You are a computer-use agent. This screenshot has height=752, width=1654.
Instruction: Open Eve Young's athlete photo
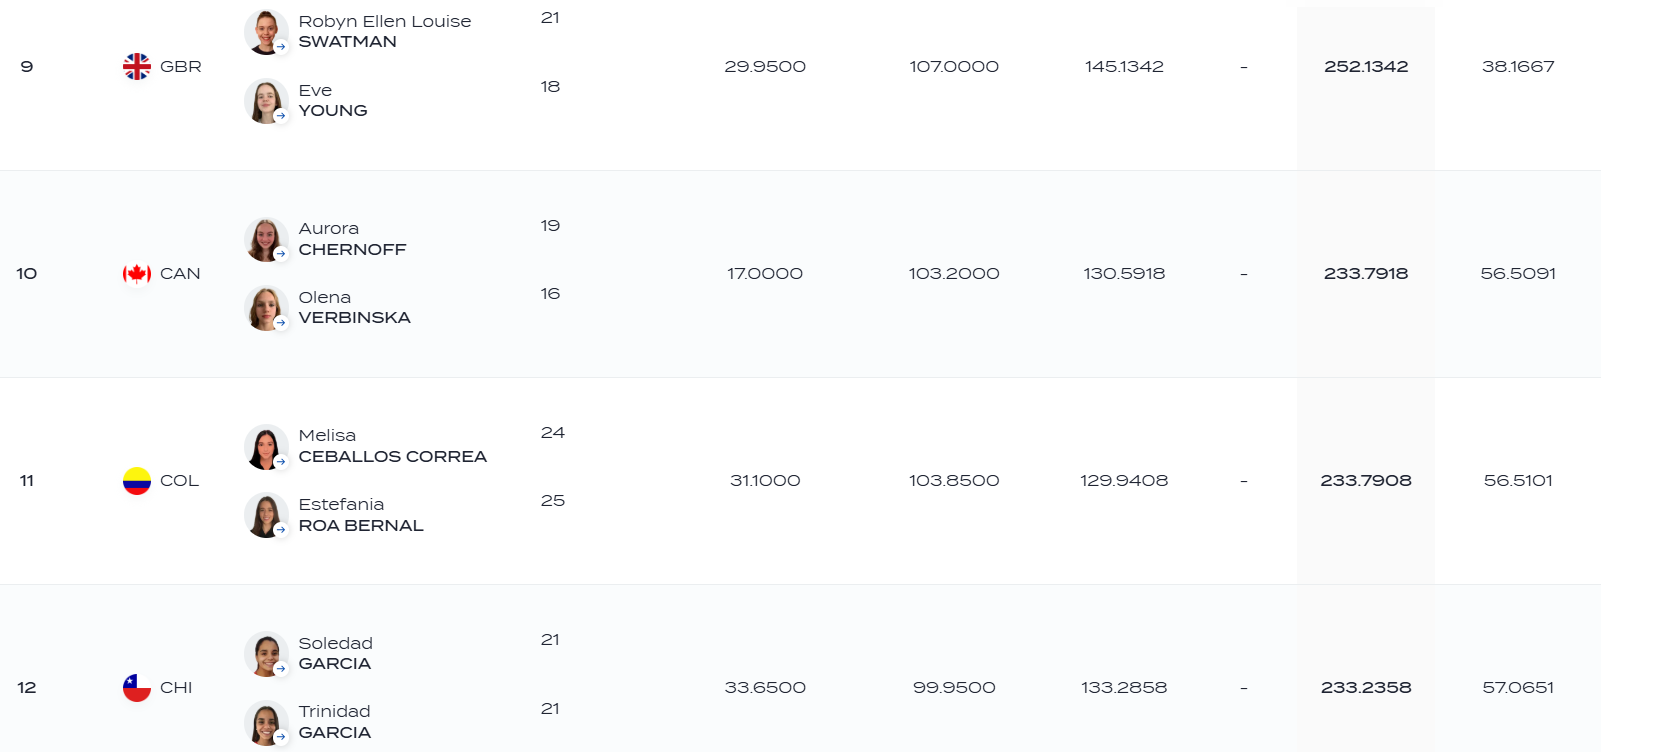click(x=266, y=101)
